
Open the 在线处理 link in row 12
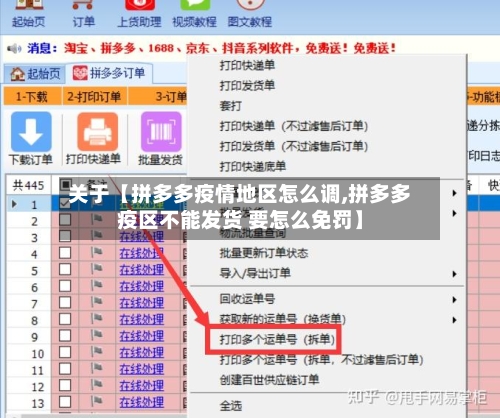point(142,386)
